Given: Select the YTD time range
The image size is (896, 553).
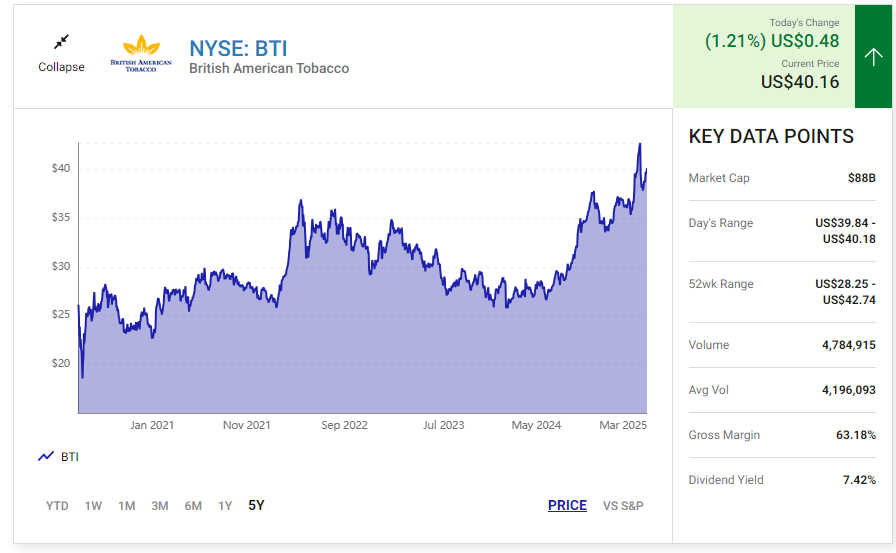Looking at the screenshot, I should point(57,506).
